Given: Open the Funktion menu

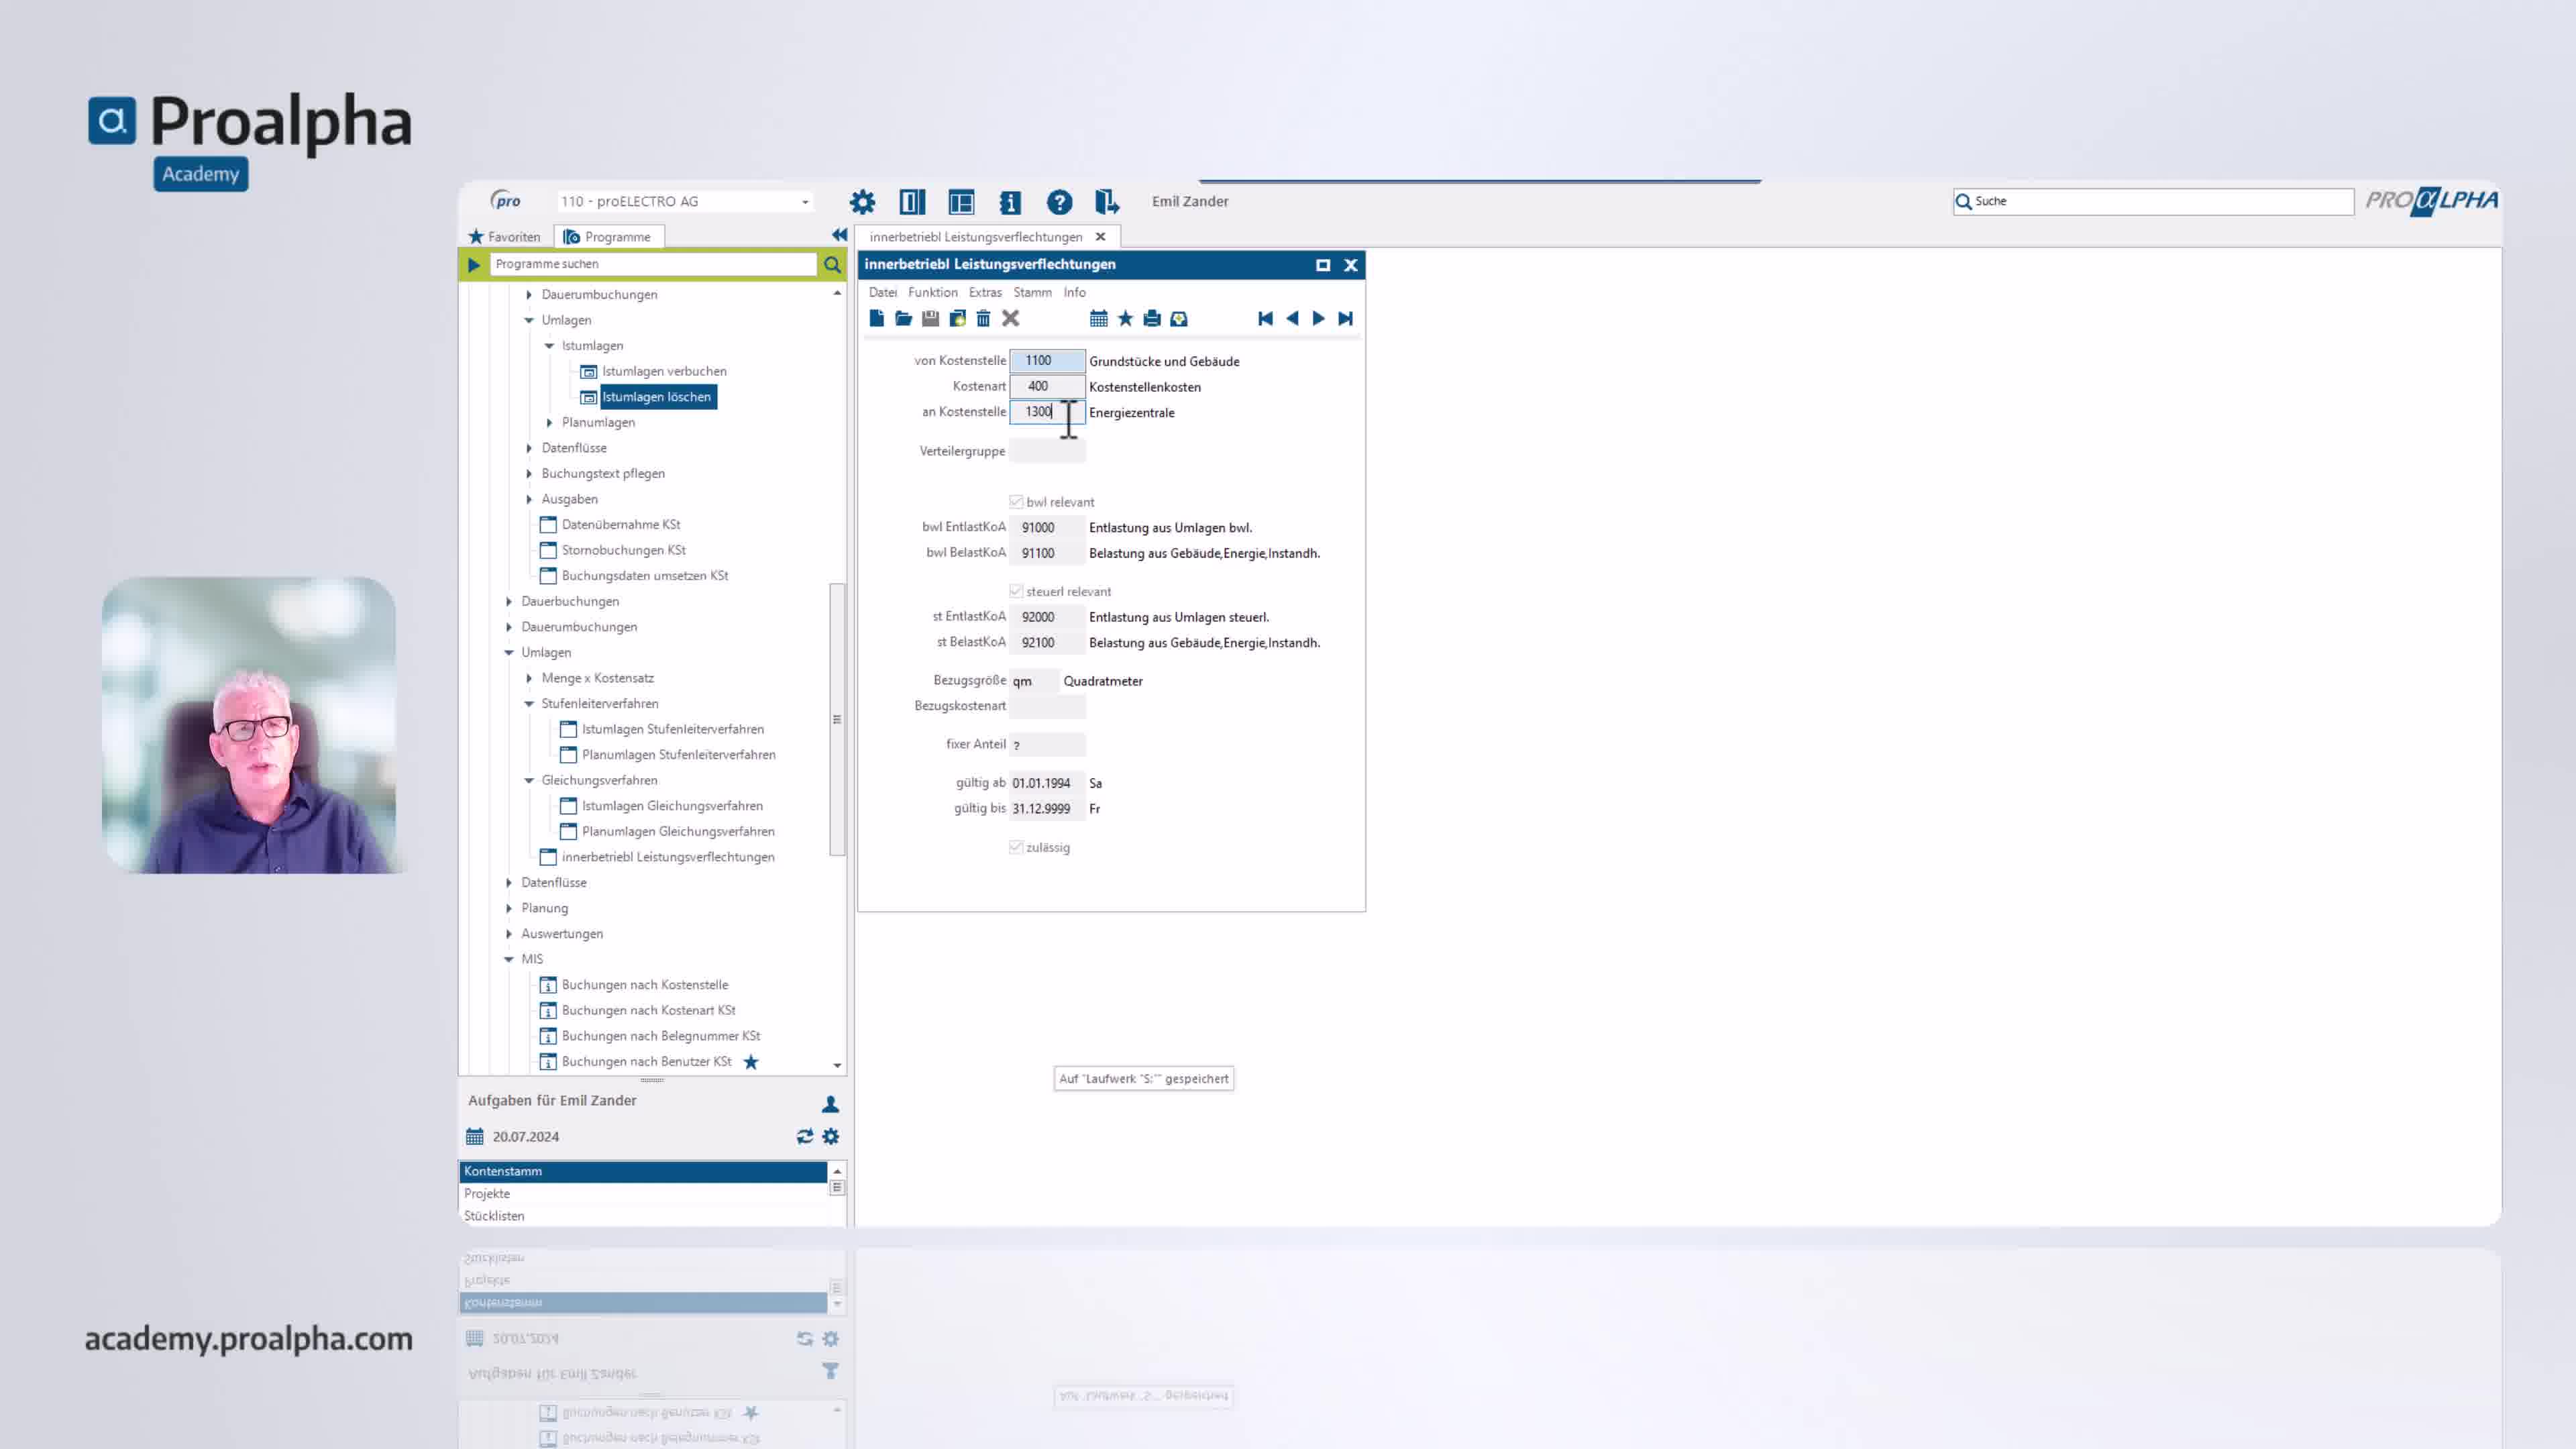Looking at the screenshot, I should (x=932, y=292).
